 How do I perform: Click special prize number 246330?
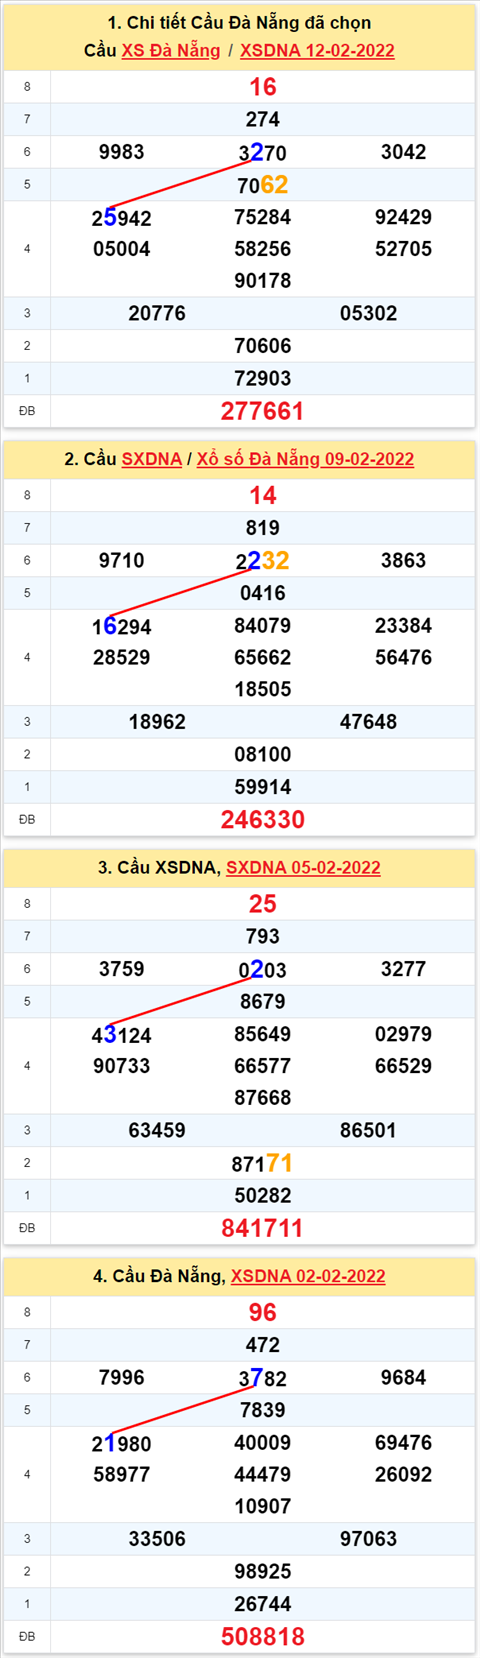point(262,819)
